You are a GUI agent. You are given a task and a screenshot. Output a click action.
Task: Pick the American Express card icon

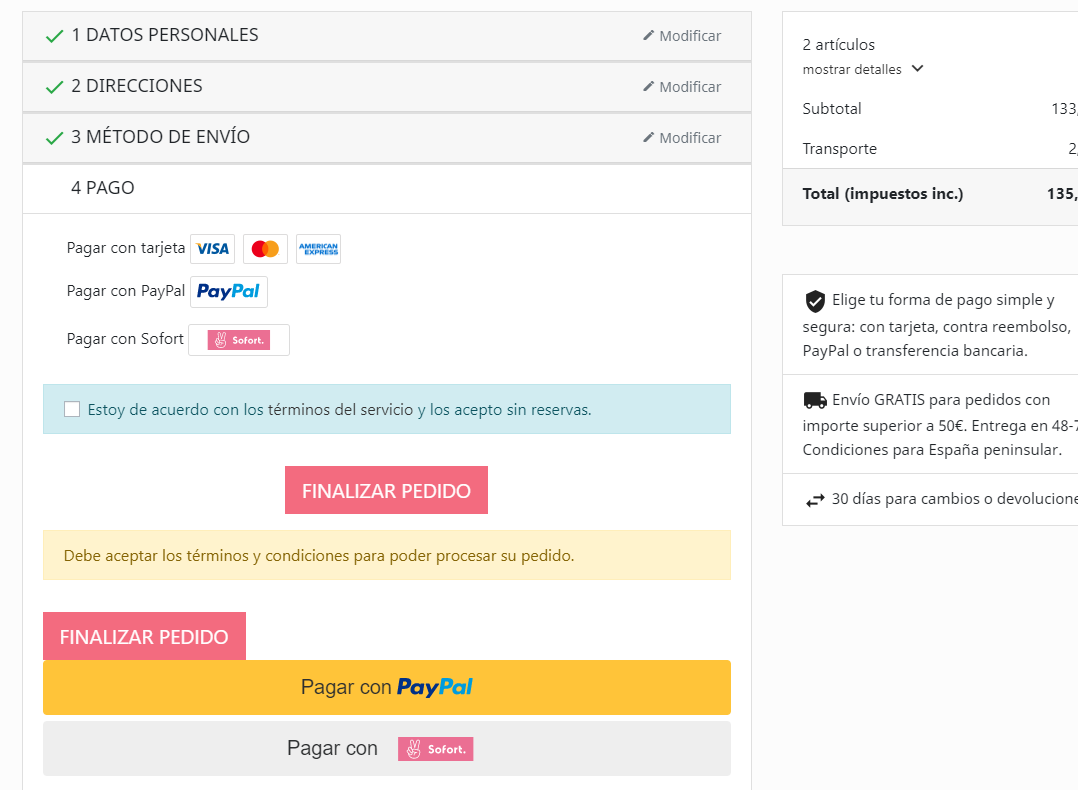click(318, 249)
